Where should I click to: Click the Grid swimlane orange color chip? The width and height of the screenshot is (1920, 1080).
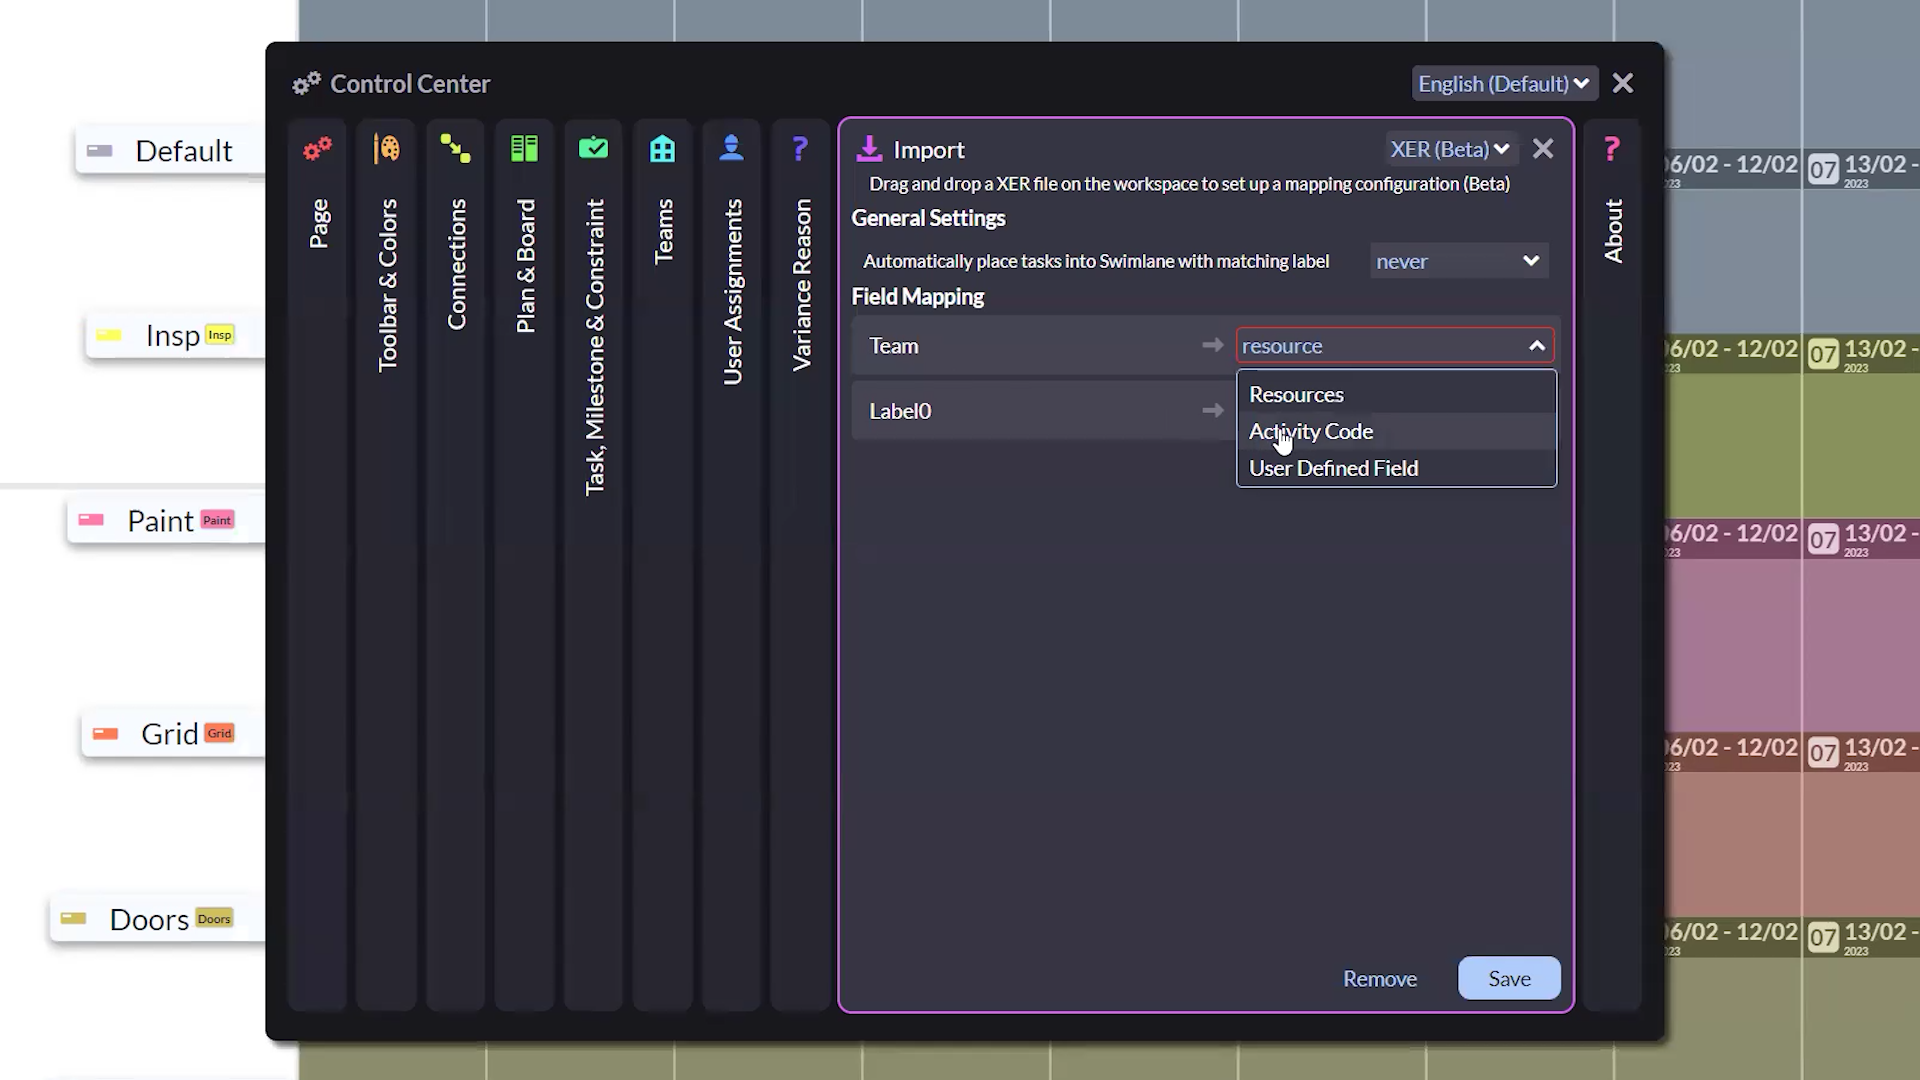(105, 734)
